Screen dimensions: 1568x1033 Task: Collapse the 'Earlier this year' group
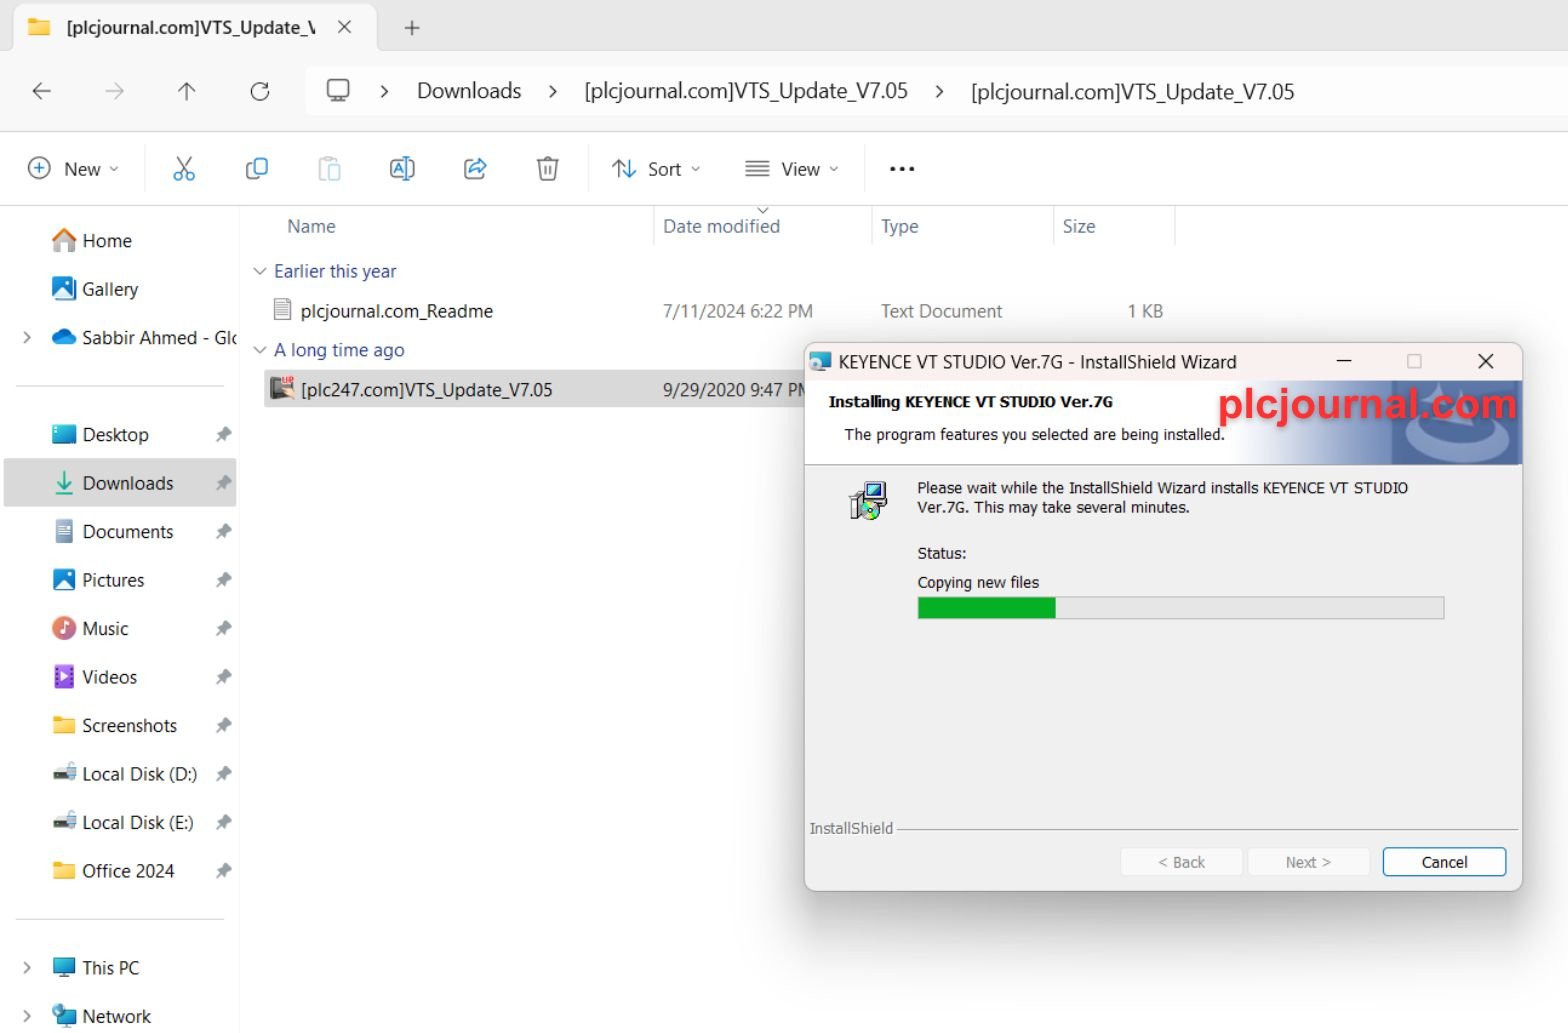point(260,272)
